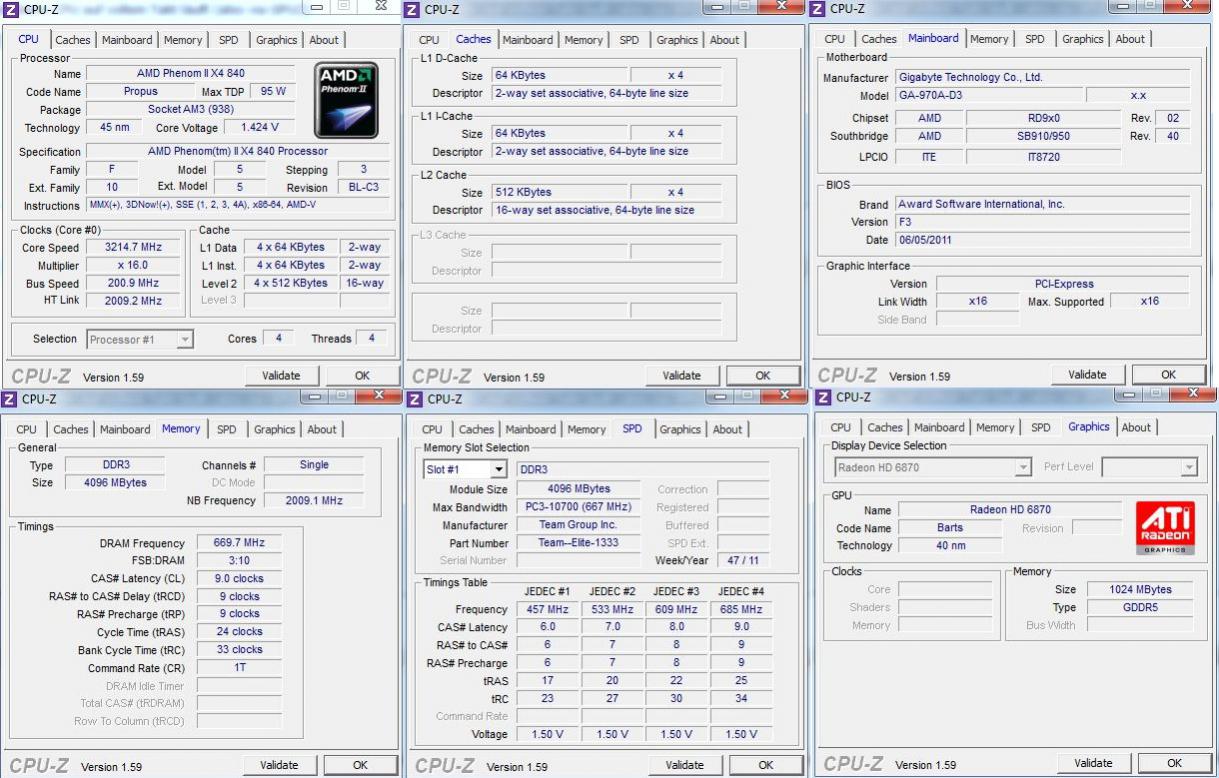Open the Radeon HD 6870 display device dropdown
The image size is (1219, 778).
pos(1023,467)
